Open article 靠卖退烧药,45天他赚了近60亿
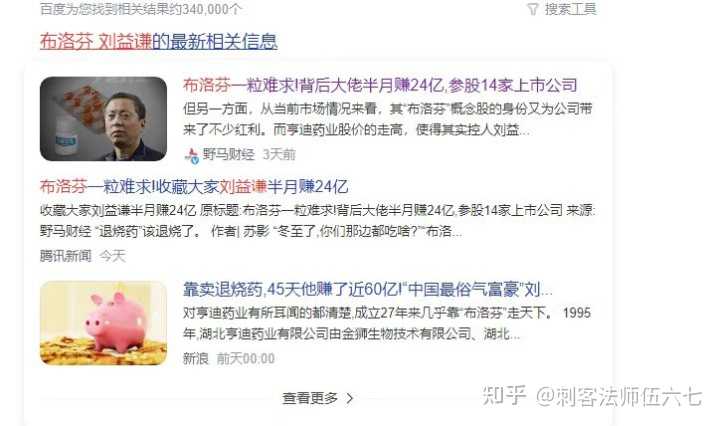 point(368,289)
